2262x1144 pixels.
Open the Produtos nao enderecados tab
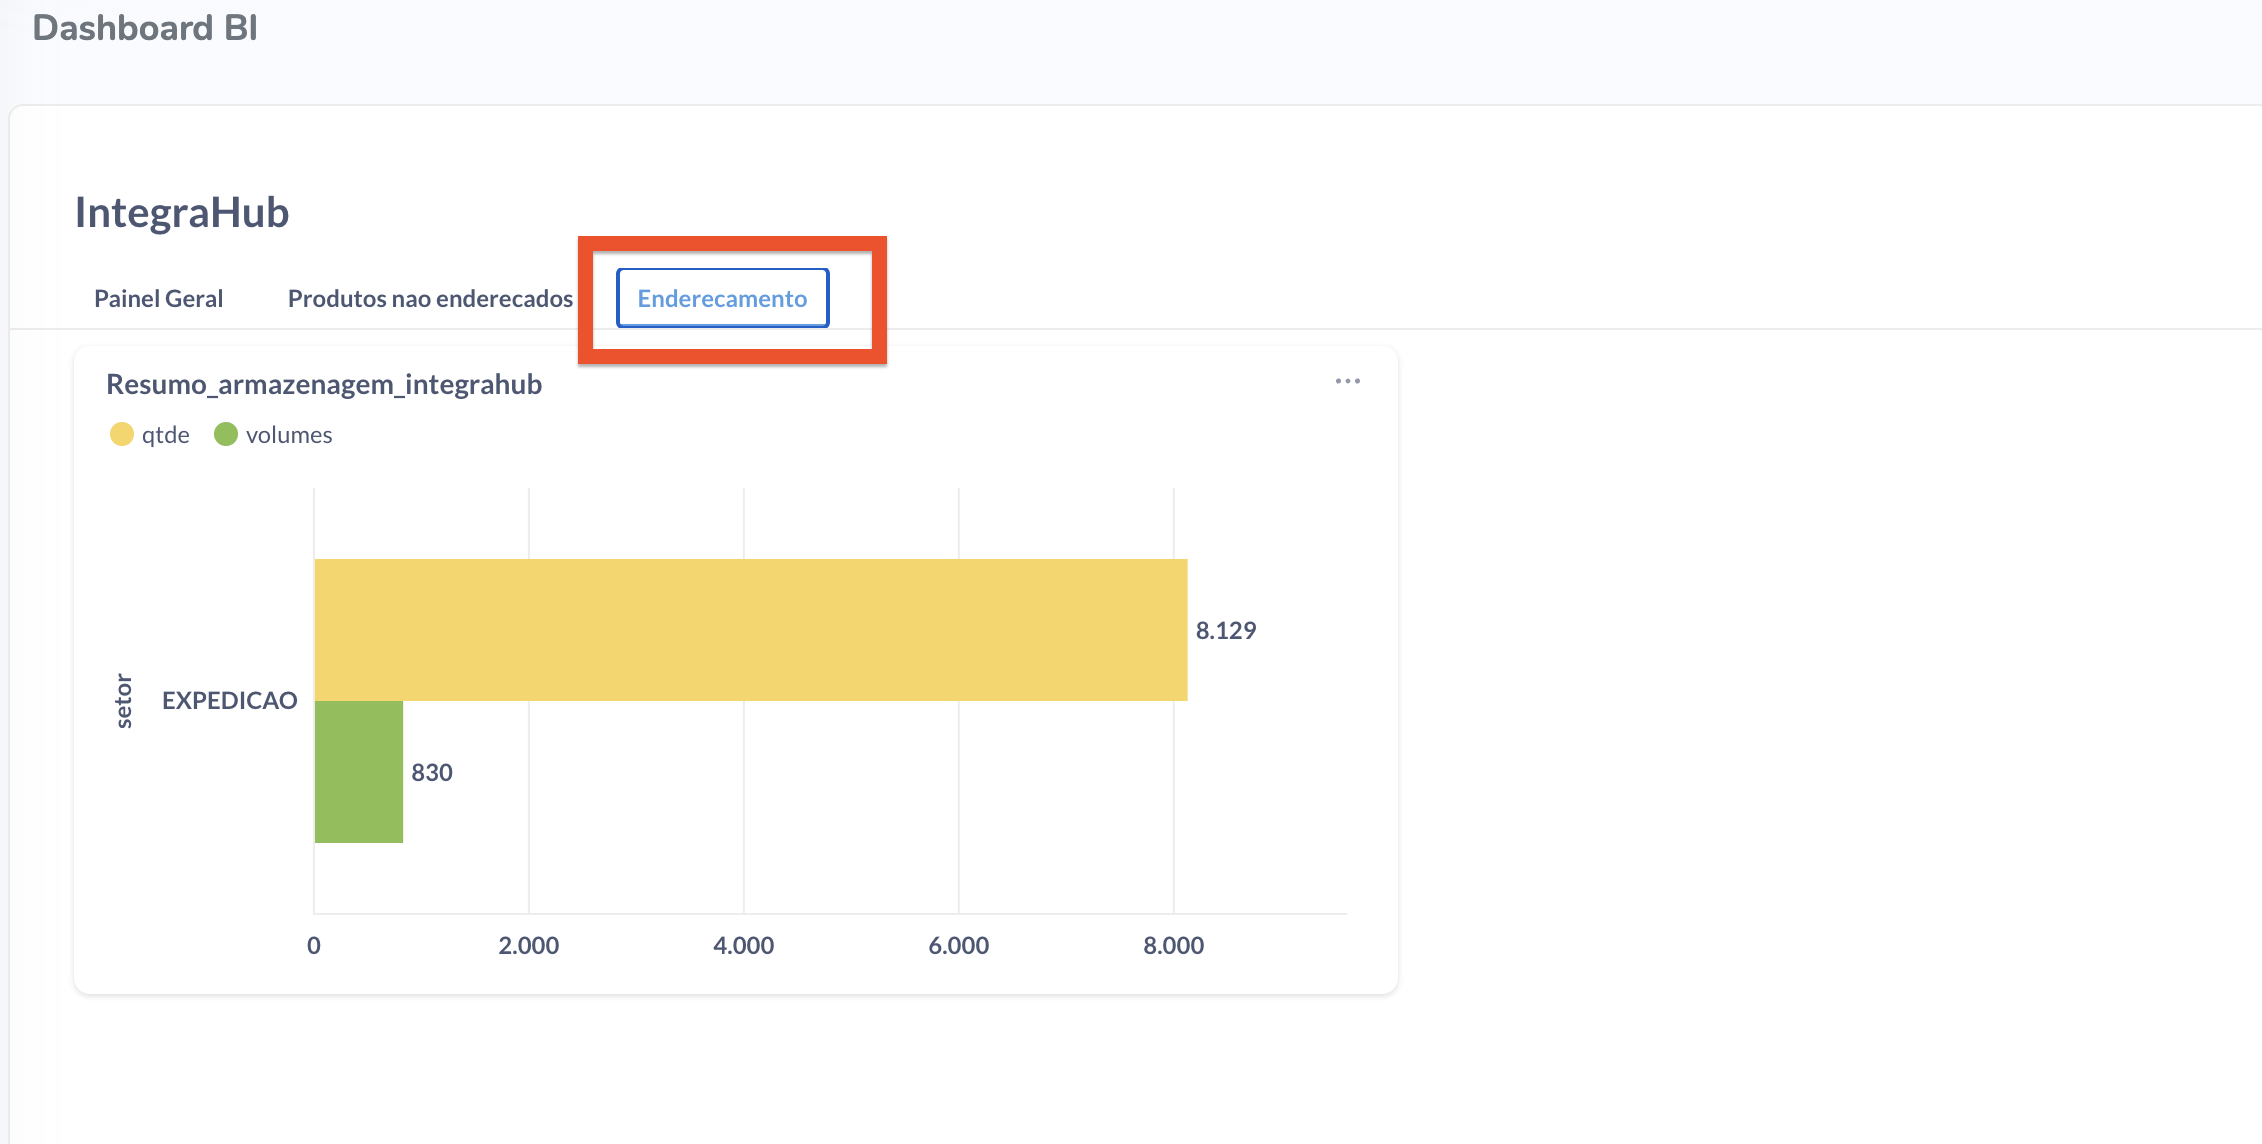430,298
